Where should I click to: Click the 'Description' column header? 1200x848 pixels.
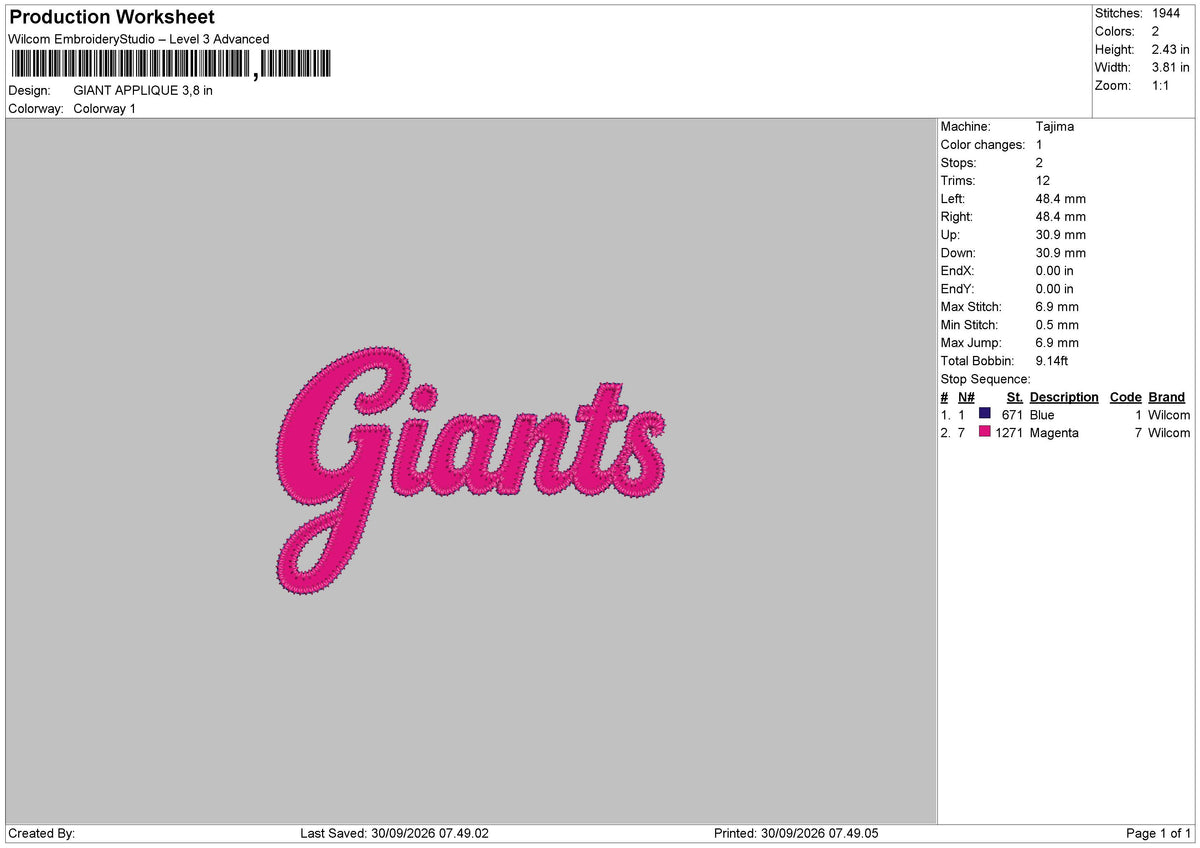1064,397
